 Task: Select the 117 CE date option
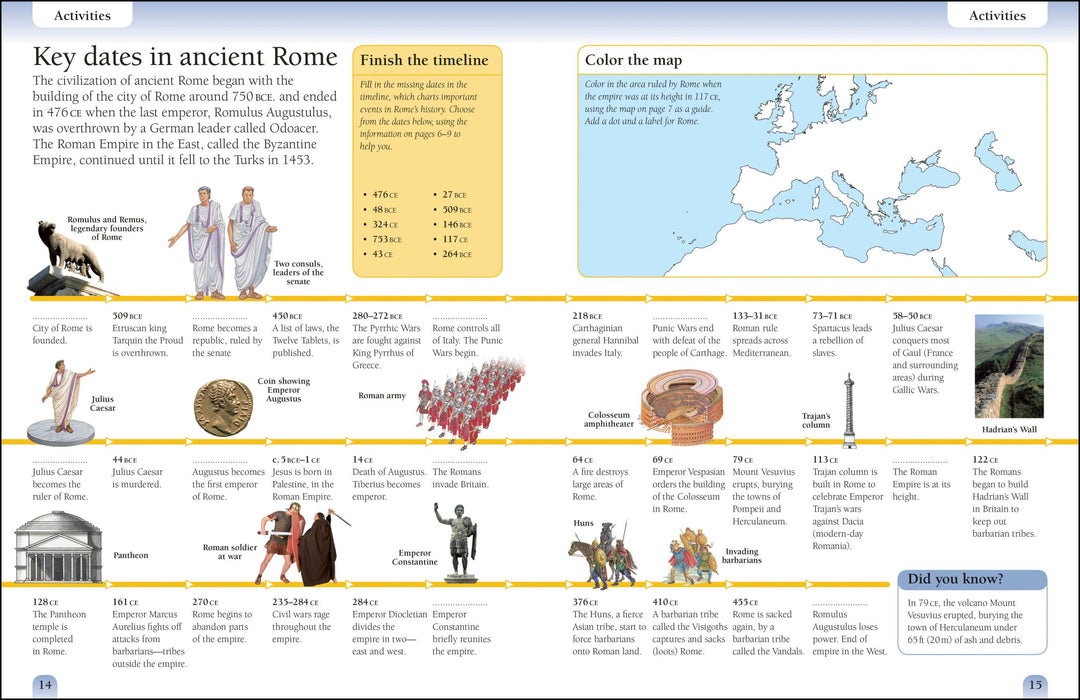click(x=455, y=239)
